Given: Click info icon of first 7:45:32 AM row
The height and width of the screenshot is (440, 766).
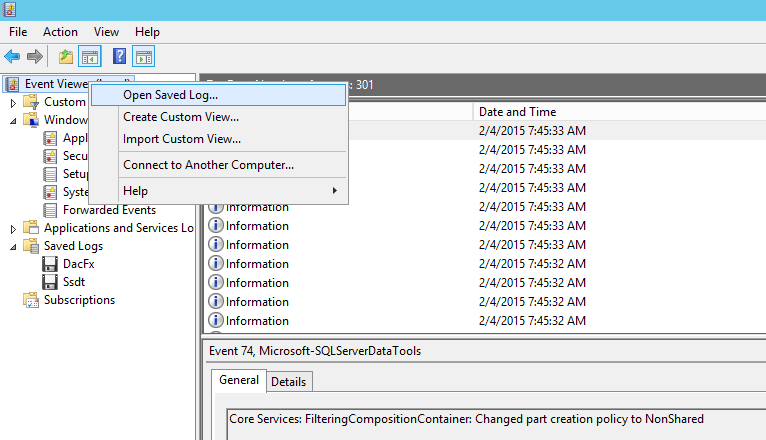Looking at the screenshot, I should tap(215, 264).
